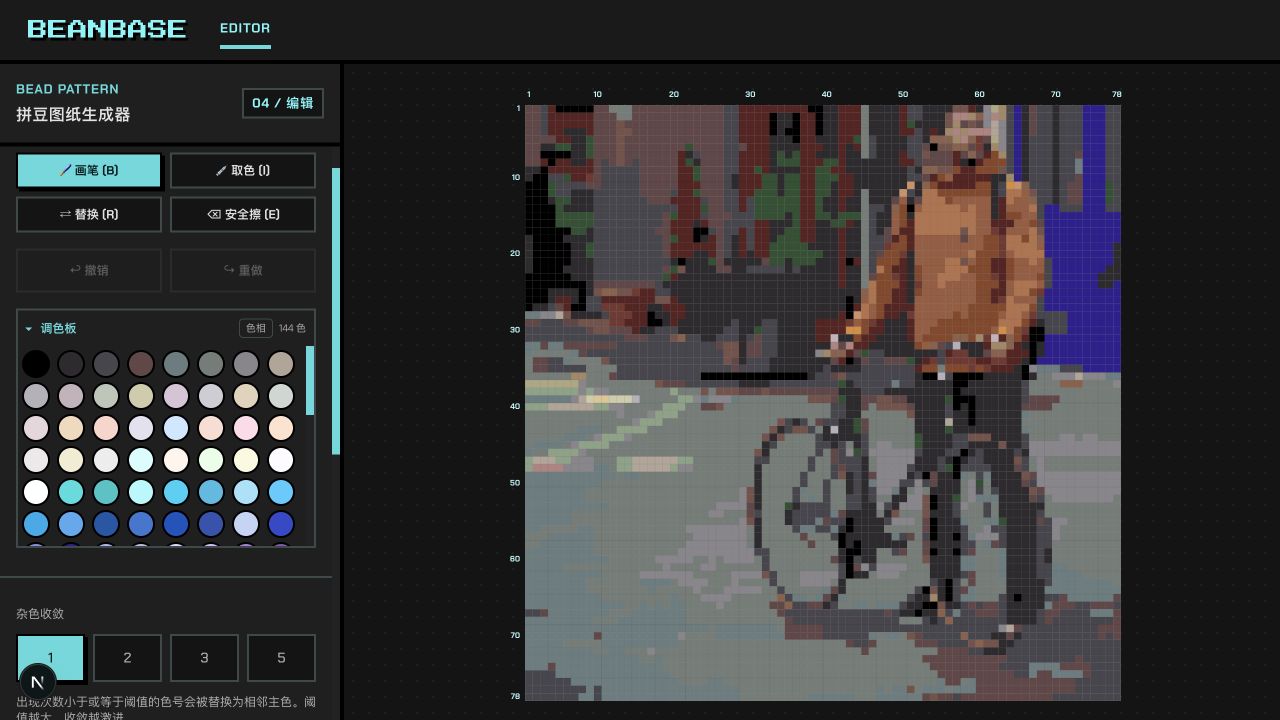Select the pure white palette swatch
Viewport: 1280px width, 720px height.
click(36, 492)
